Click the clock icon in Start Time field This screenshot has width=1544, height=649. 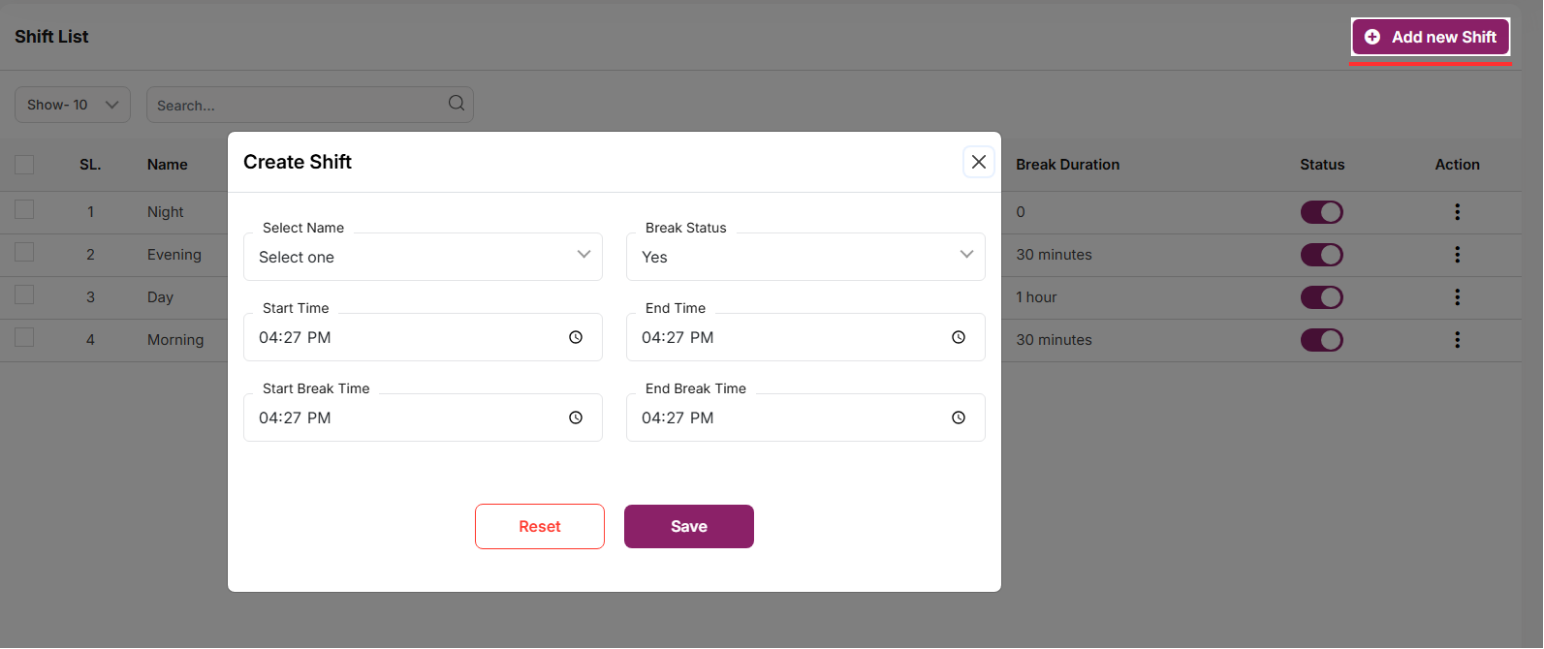tap(575, 338)
